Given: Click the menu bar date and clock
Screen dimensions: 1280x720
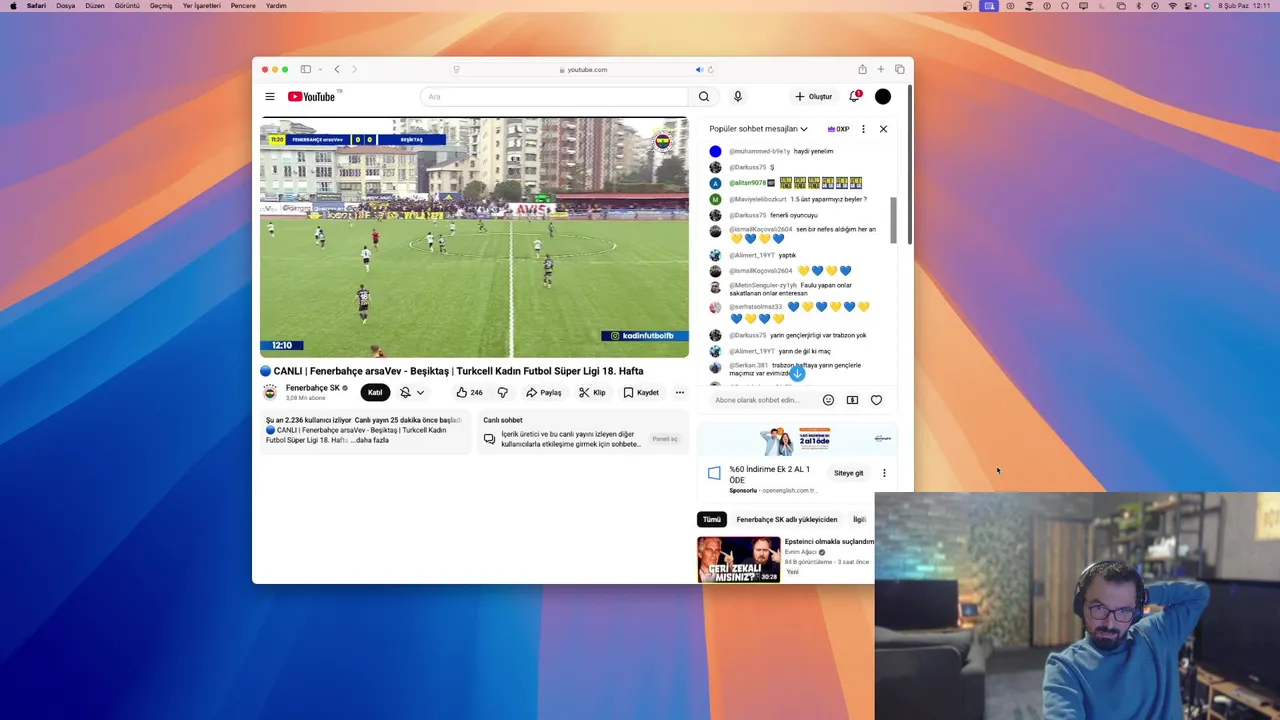Looking at the screenshot, I should pos(1244,6).
